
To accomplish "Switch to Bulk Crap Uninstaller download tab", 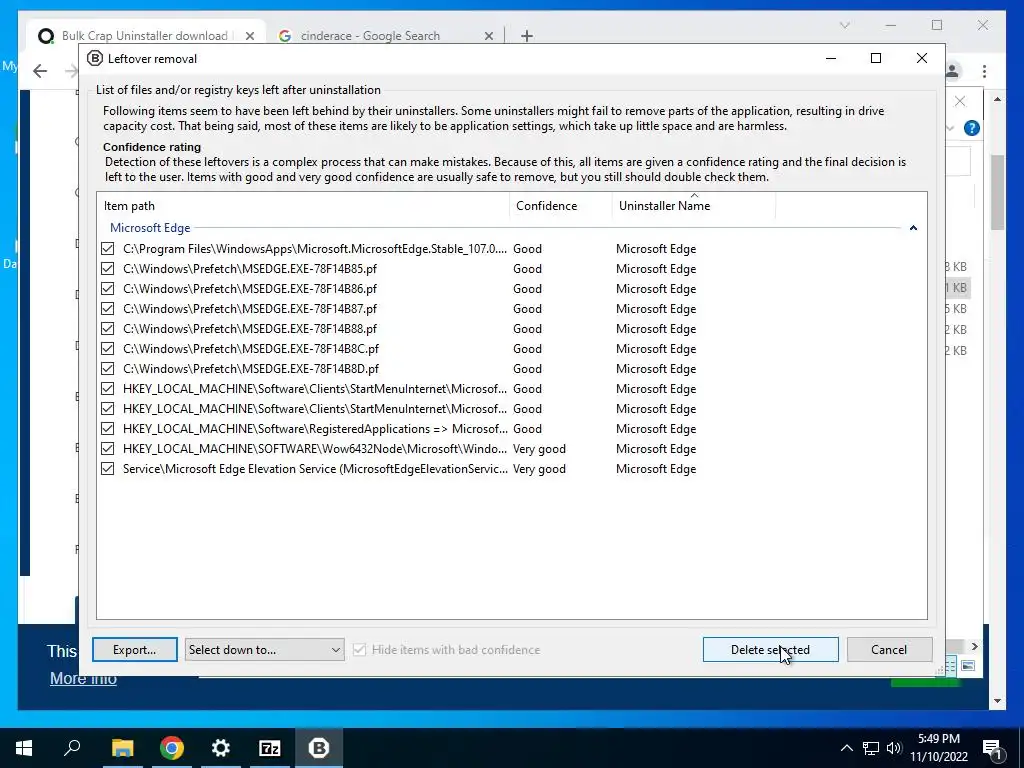I will point(144,36).
